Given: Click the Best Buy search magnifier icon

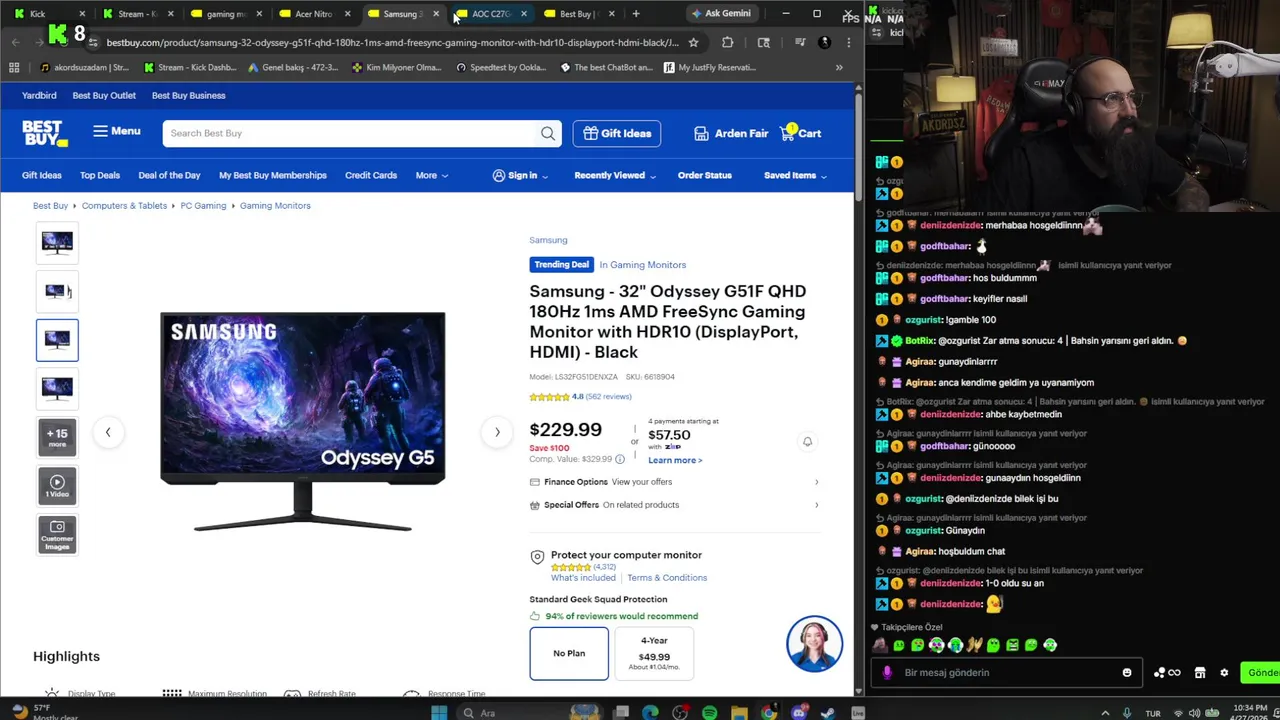Looking at the screenshot, I should (548, 133).
